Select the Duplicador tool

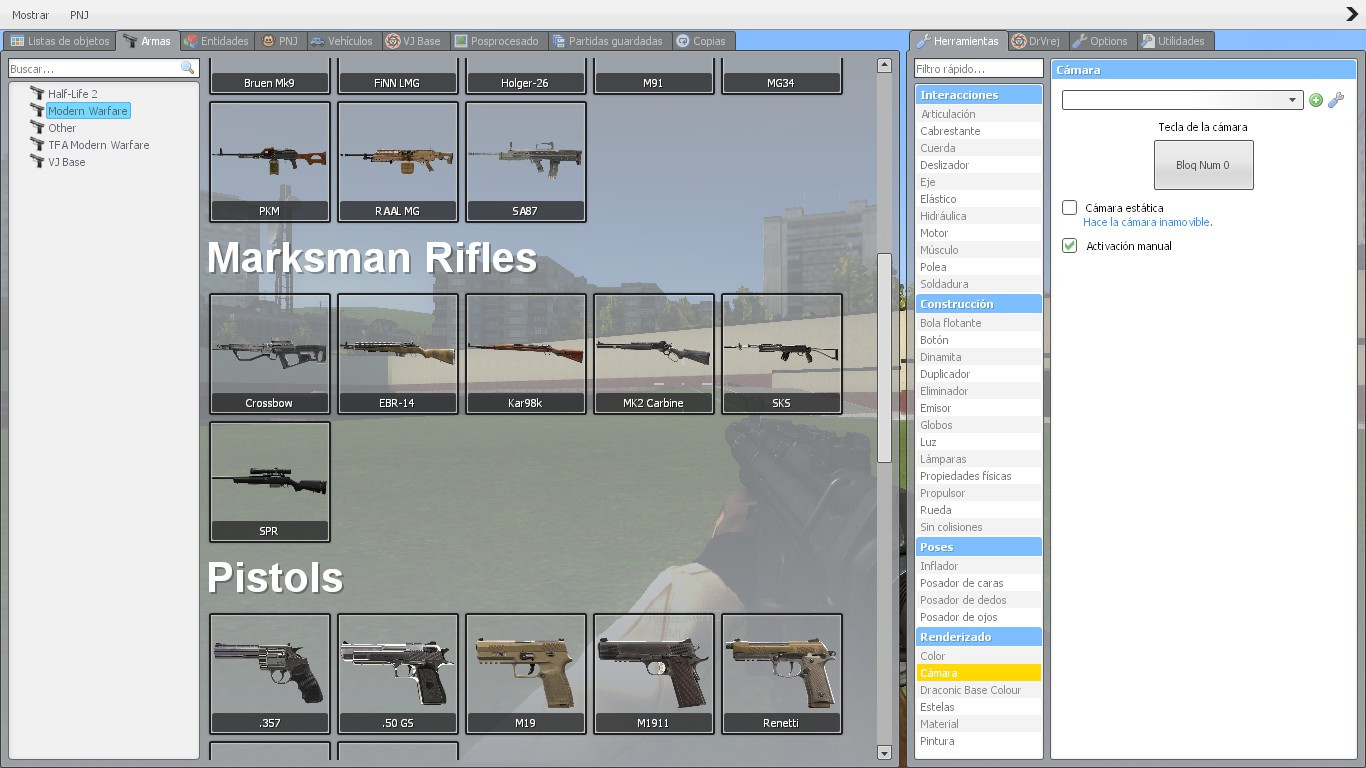[979, 374]
